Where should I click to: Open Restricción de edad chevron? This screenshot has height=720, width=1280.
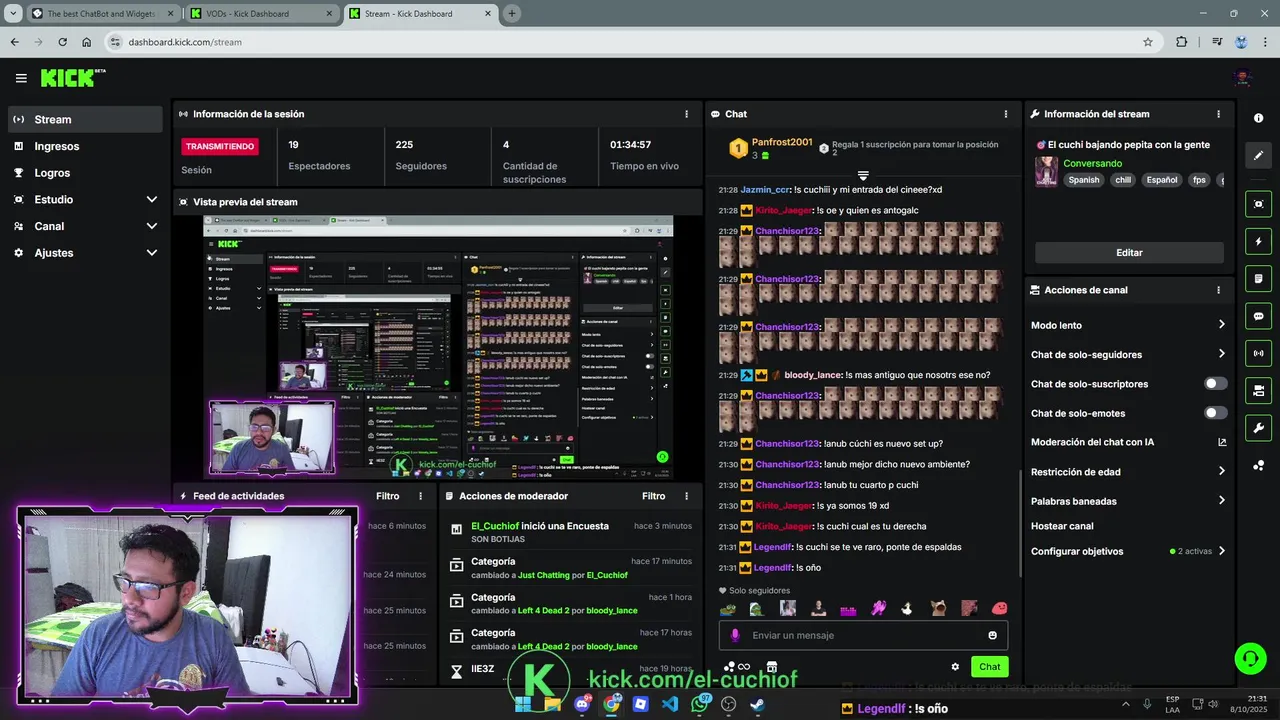[1221, 472]
